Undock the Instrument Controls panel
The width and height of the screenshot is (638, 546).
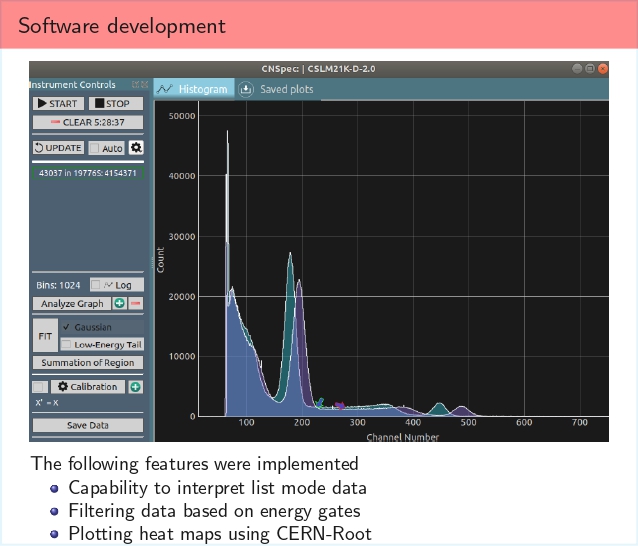click(x=135, y=85)
